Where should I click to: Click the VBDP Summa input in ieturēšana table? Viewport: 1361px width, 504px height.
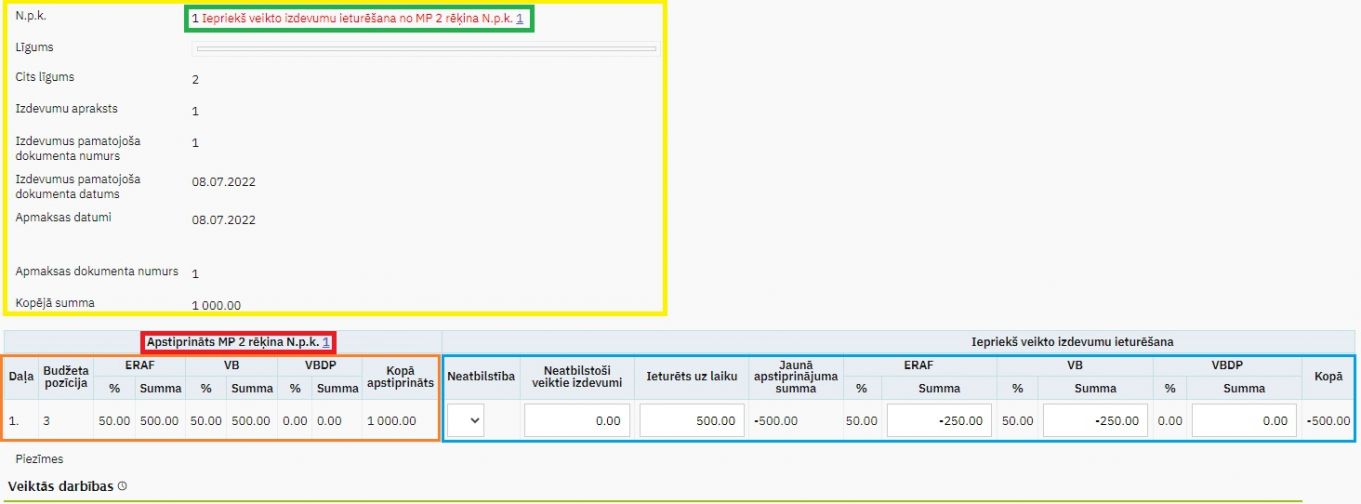click(1243, 421)
